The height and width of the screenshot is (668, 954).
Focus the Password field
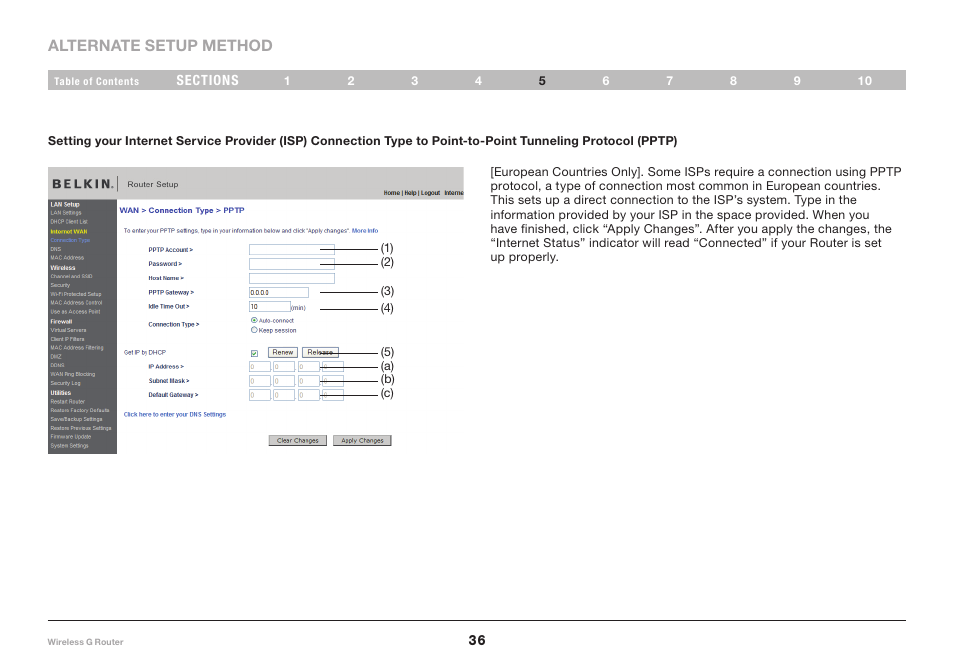[291, 264]
